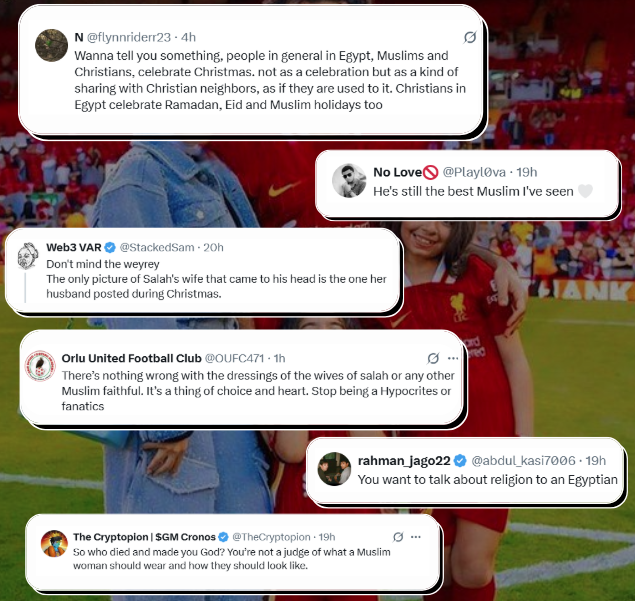This screenshot has height=601, width=635.
Task: Visit the @StackedSam handle link
Action: pyautogui.click(x=157, y=247)
